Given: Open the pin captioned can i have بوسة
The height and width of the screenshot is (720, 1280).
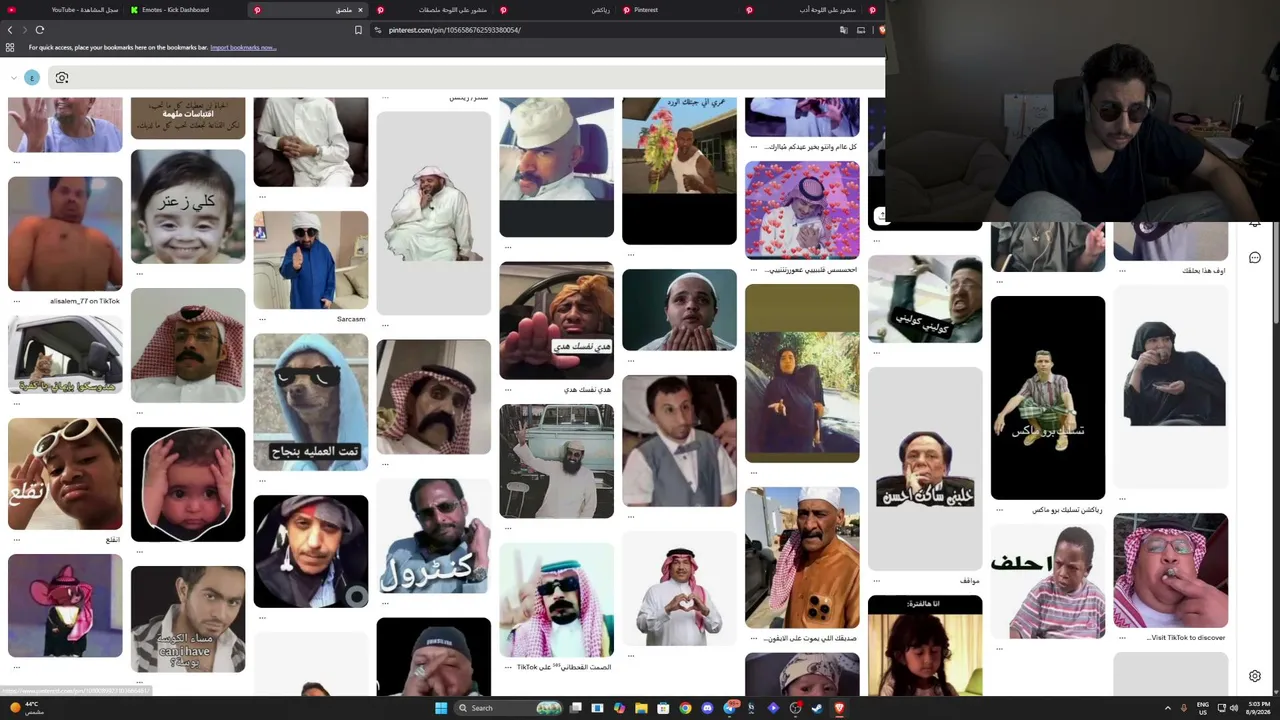Looking at the screenshot, I should click(x=188, y=619).
